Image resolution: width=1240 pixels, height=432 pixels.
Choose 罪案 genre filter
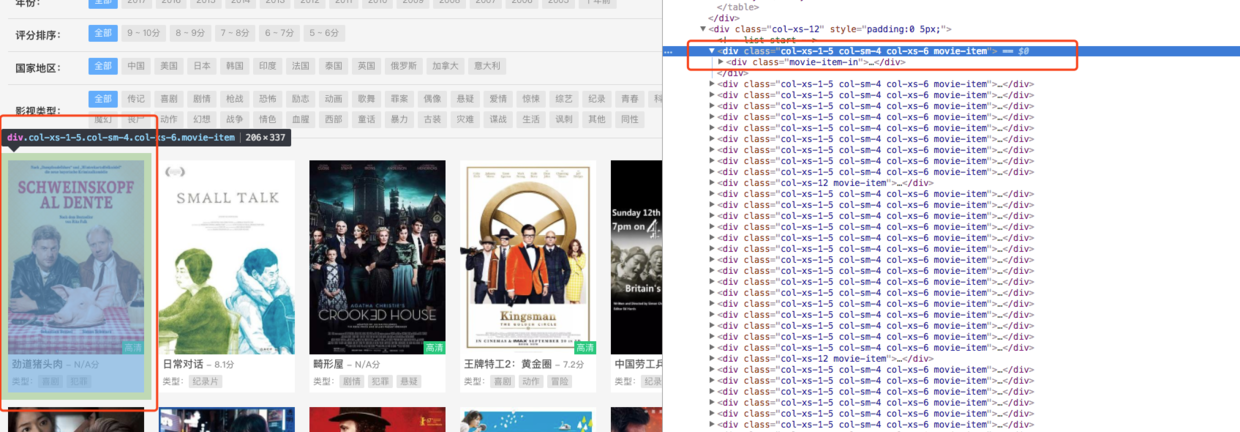[x=399, y=99]
